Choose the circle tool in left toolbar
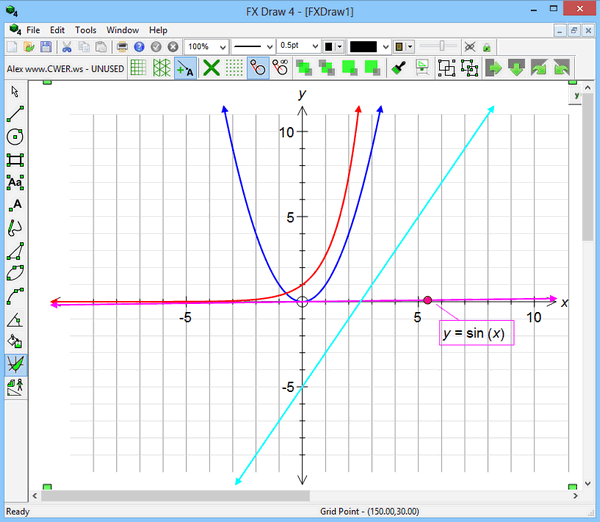 tap(15, 136)
